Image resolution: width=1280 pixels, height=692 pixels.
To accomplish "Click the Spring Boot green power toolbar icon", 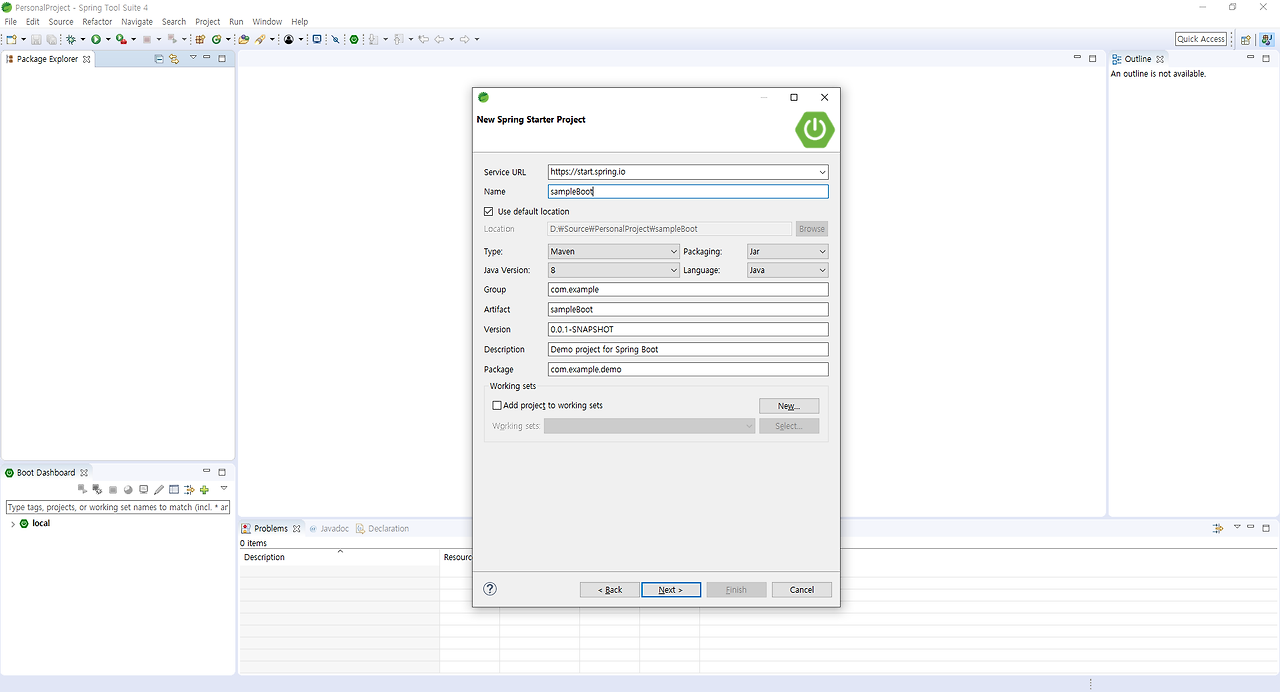I will [x=354, y=39].
